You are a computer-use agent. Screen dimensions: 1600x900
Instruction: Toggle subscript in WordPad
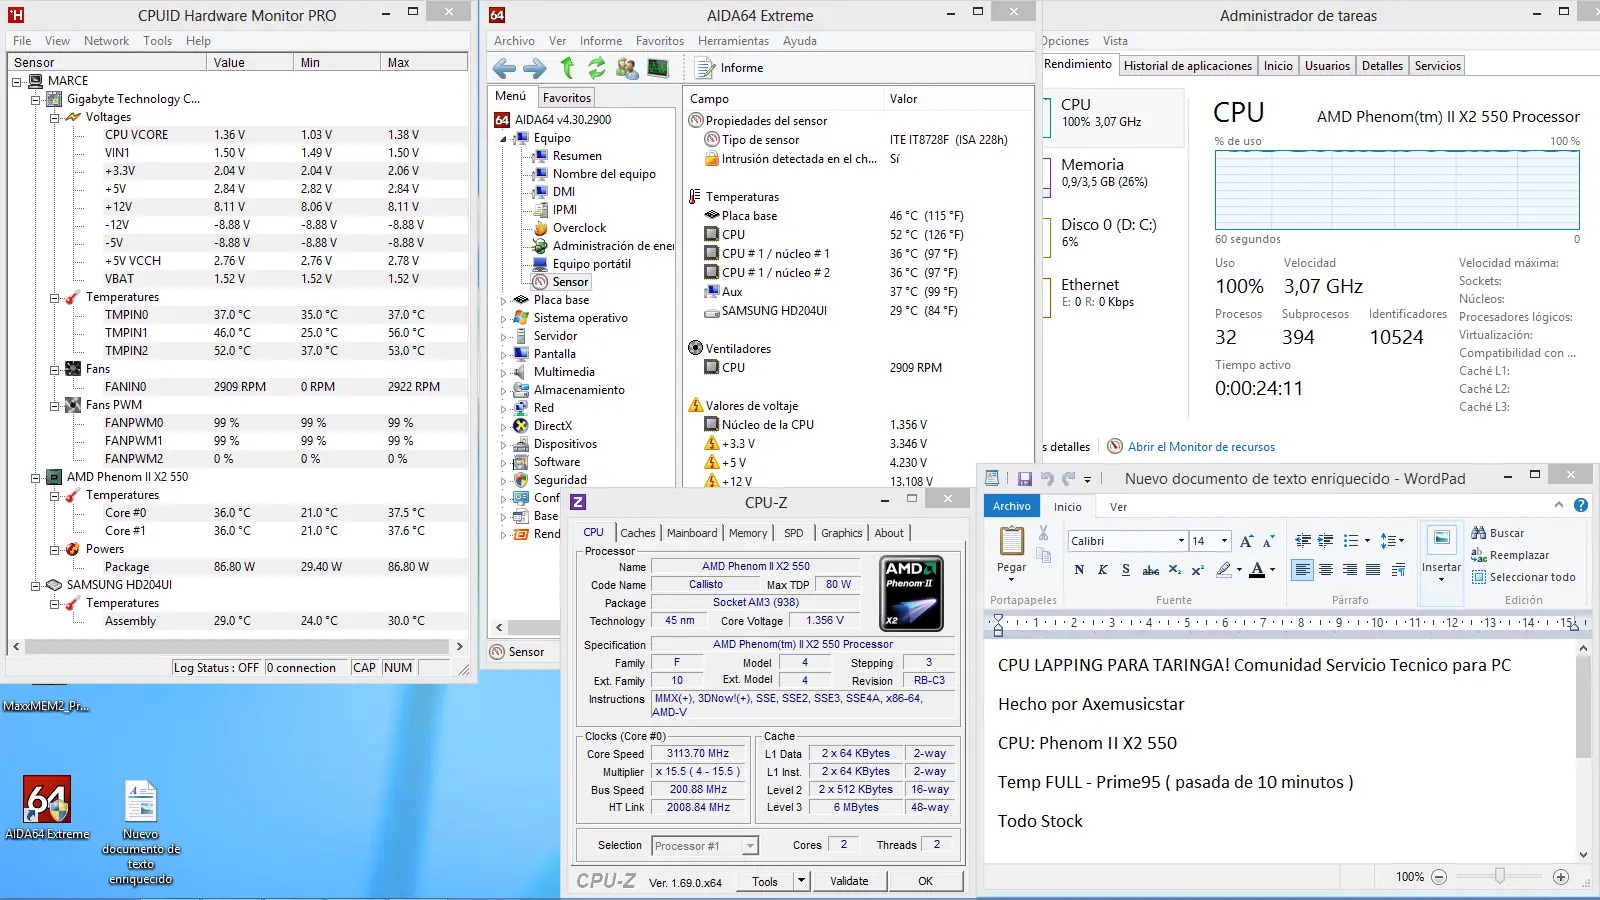(1175, 570)
